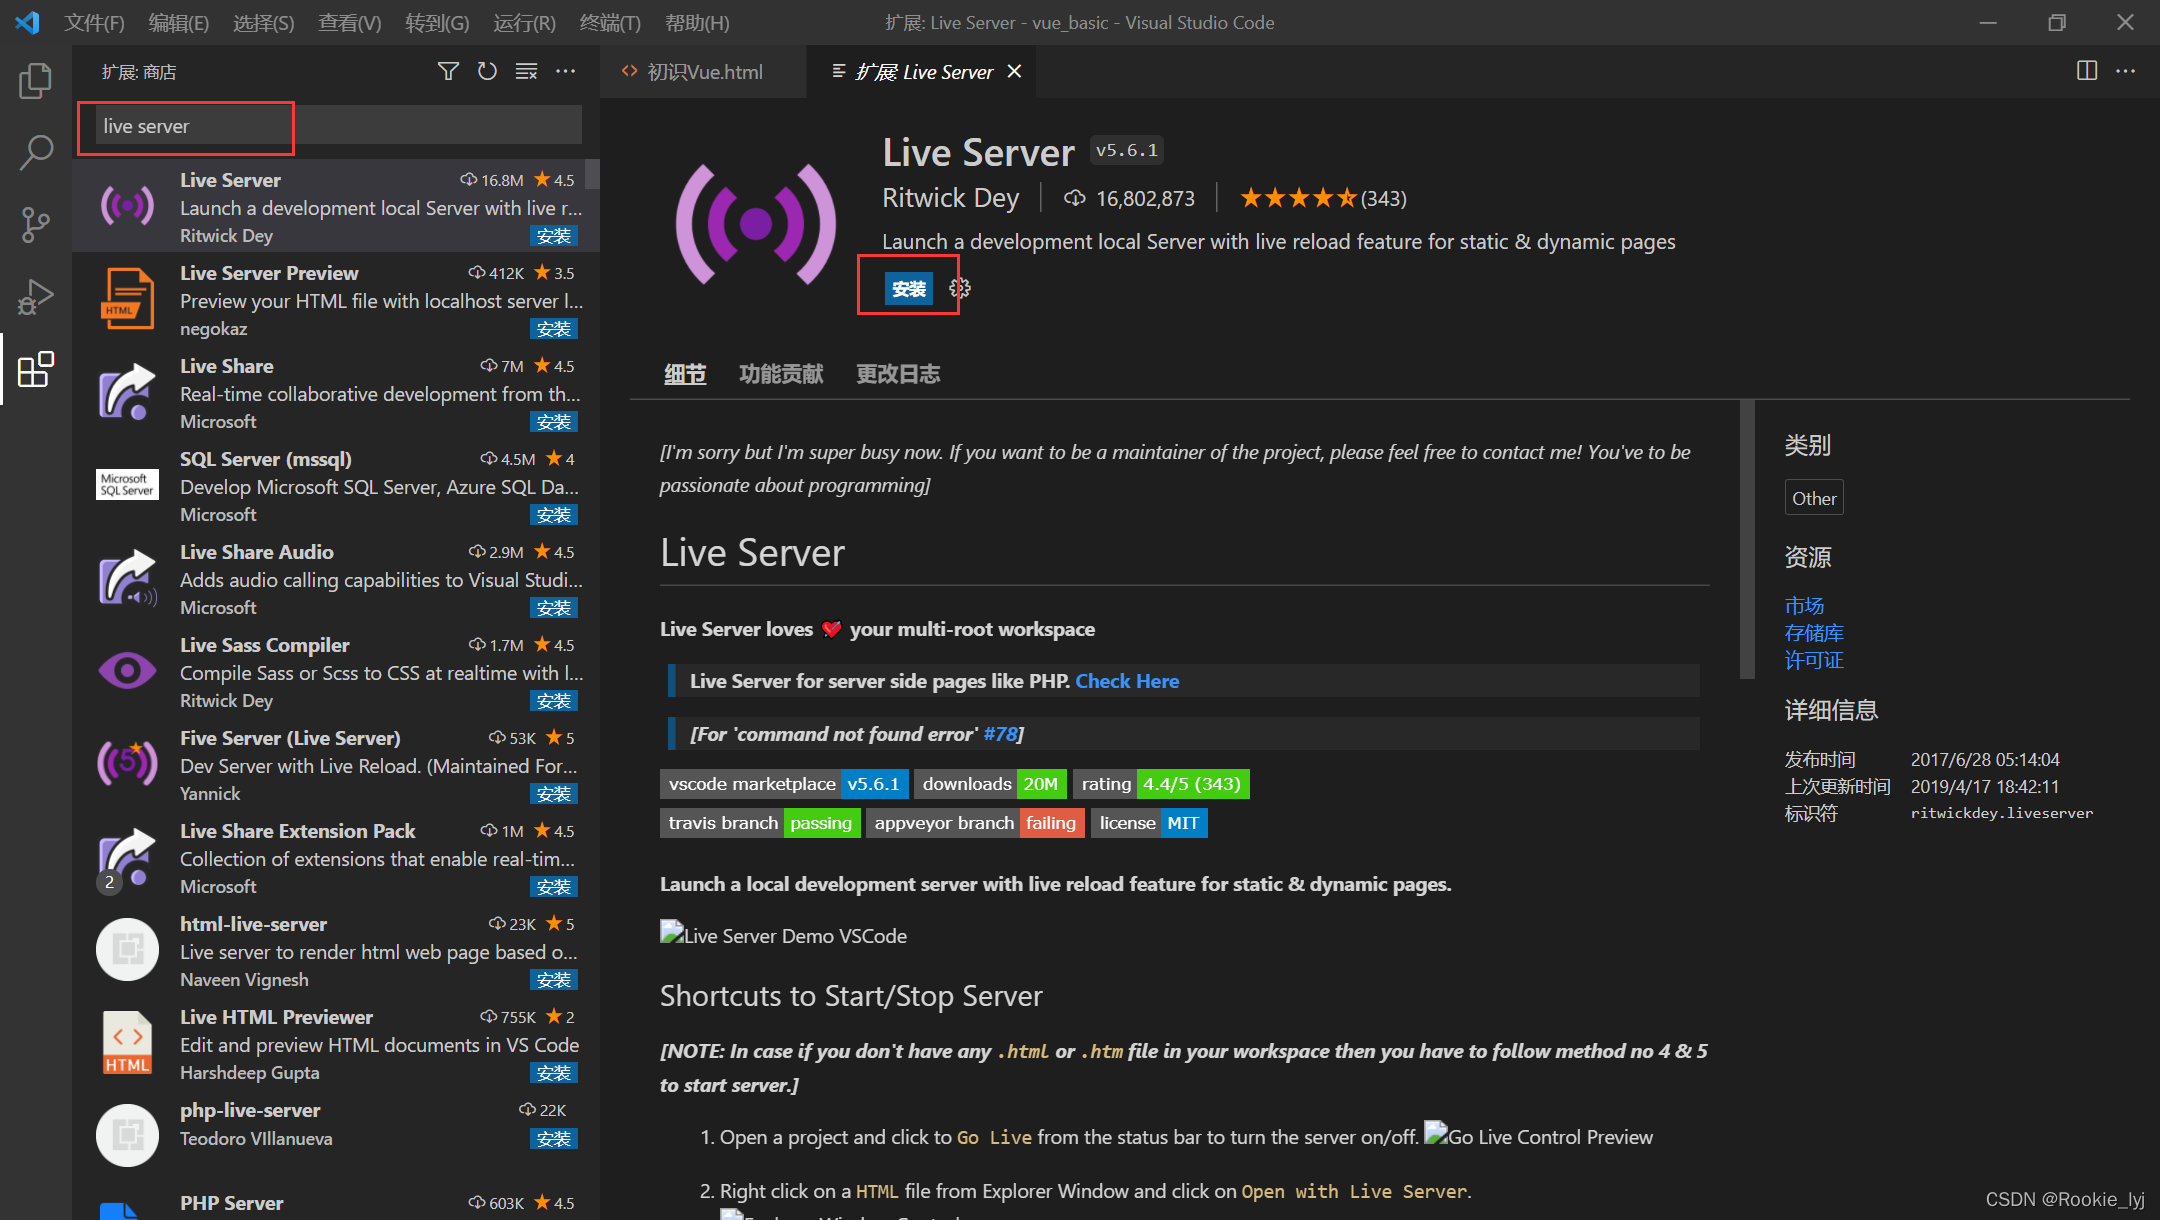Switch to the 初识Vue.html tab

[x=704, y=72]
